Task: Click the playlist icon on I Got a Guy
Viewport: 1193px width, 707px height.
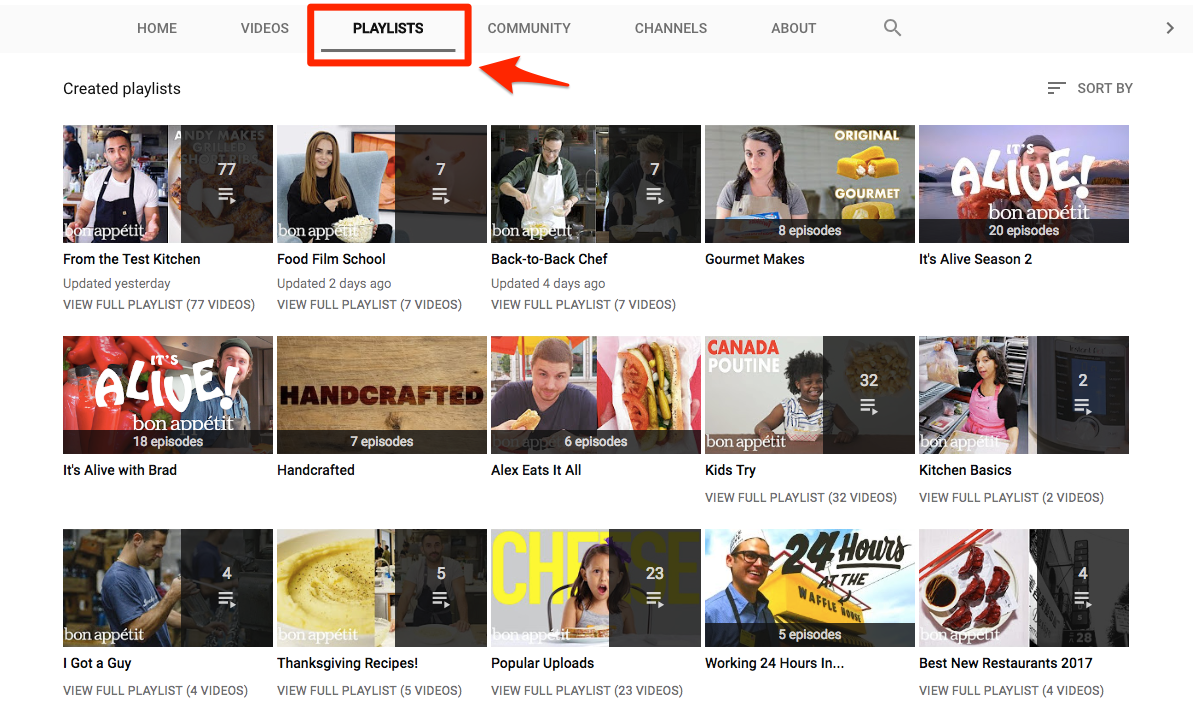Action: pos(227,600)
